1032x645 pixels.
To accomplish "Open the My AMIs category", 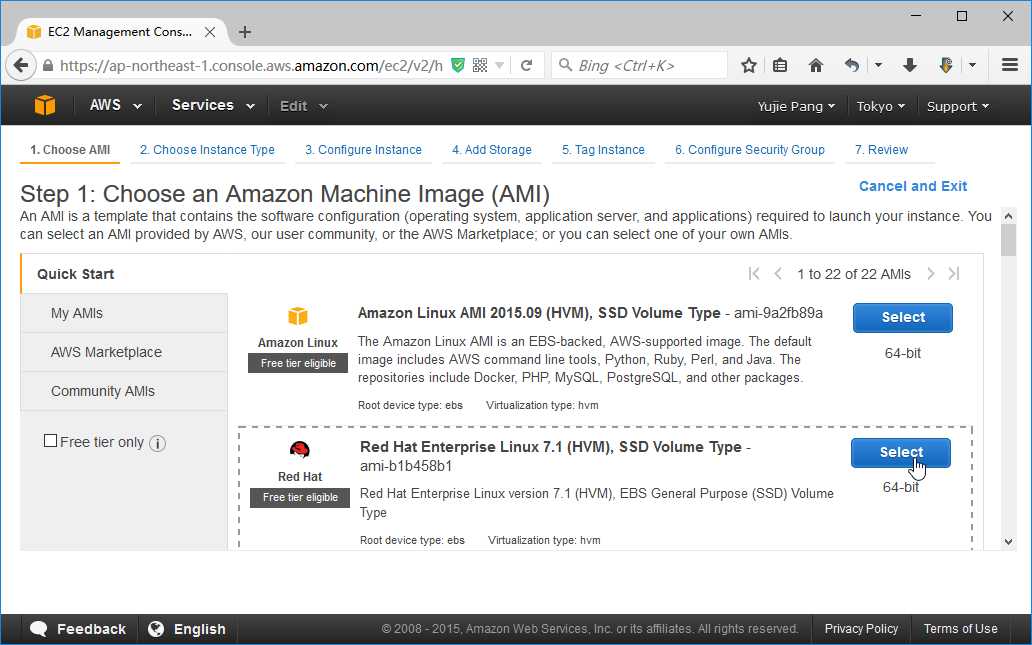I will pos(124,313).
